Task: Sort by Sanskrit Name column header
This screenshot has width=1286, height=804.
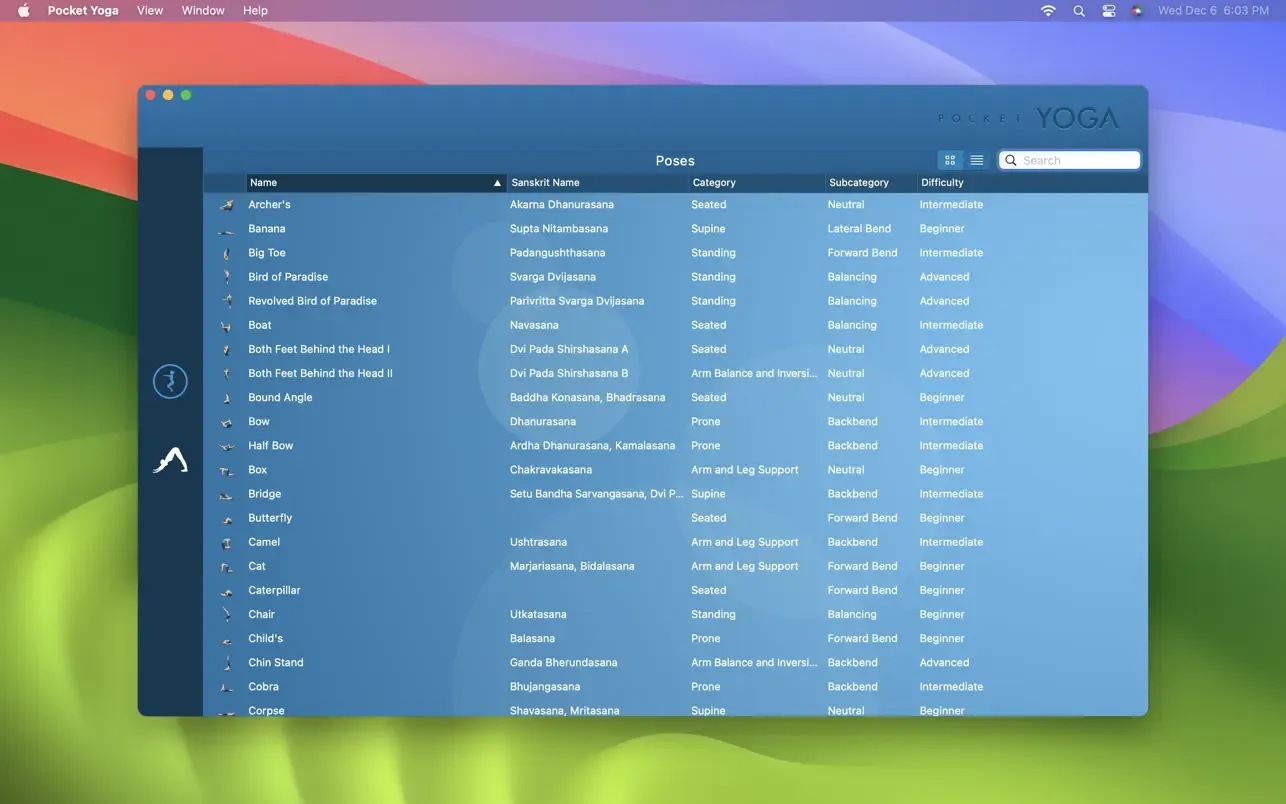Action: [x=545, y=183]
